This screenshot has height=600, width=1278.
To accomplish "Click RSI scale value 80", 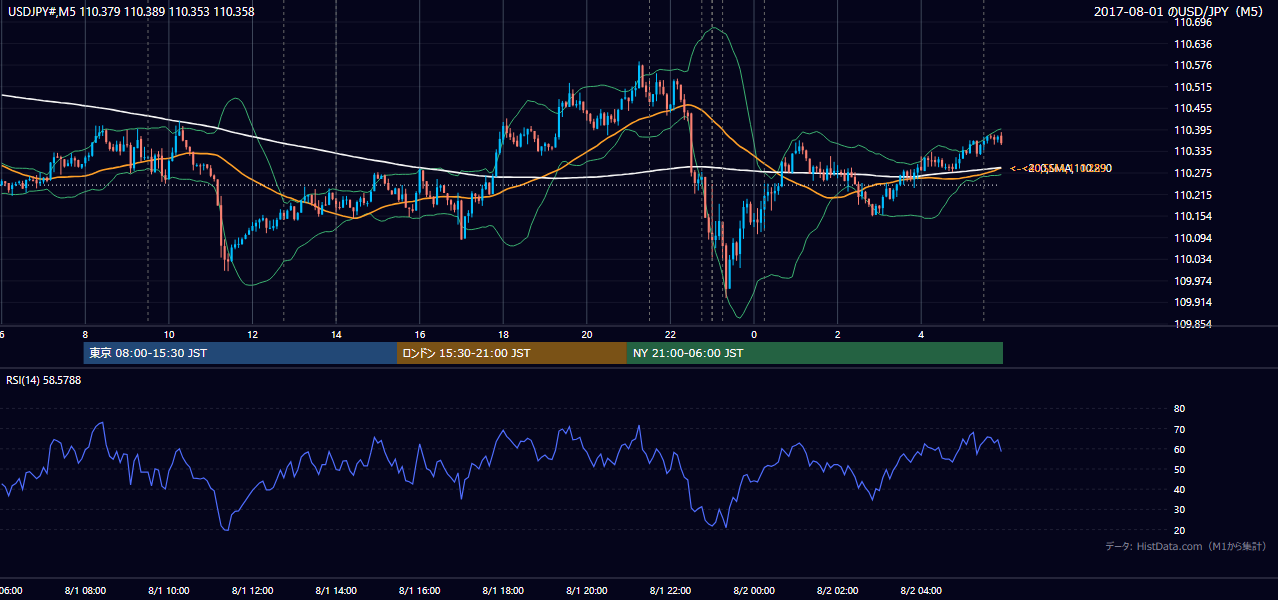I will (1179, 409).
